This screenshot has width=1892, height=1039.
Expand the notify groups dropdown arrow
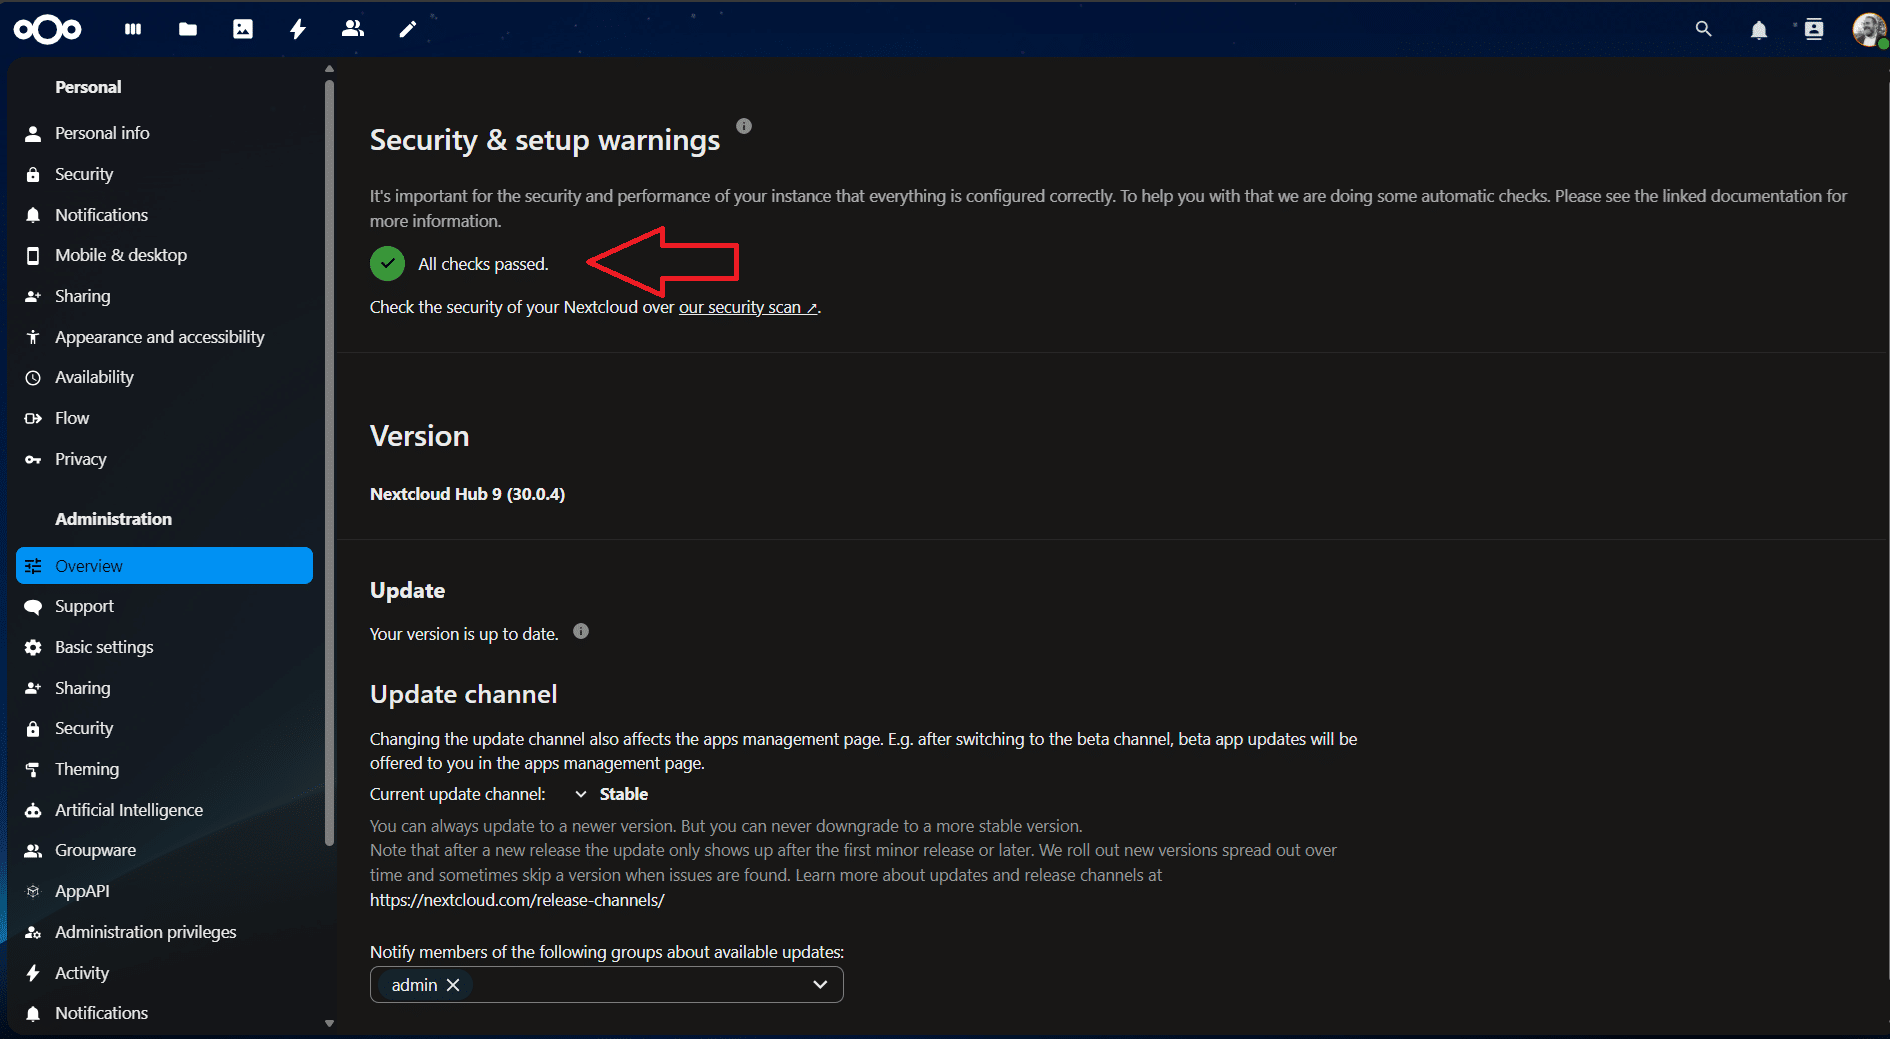coord(820,985)
